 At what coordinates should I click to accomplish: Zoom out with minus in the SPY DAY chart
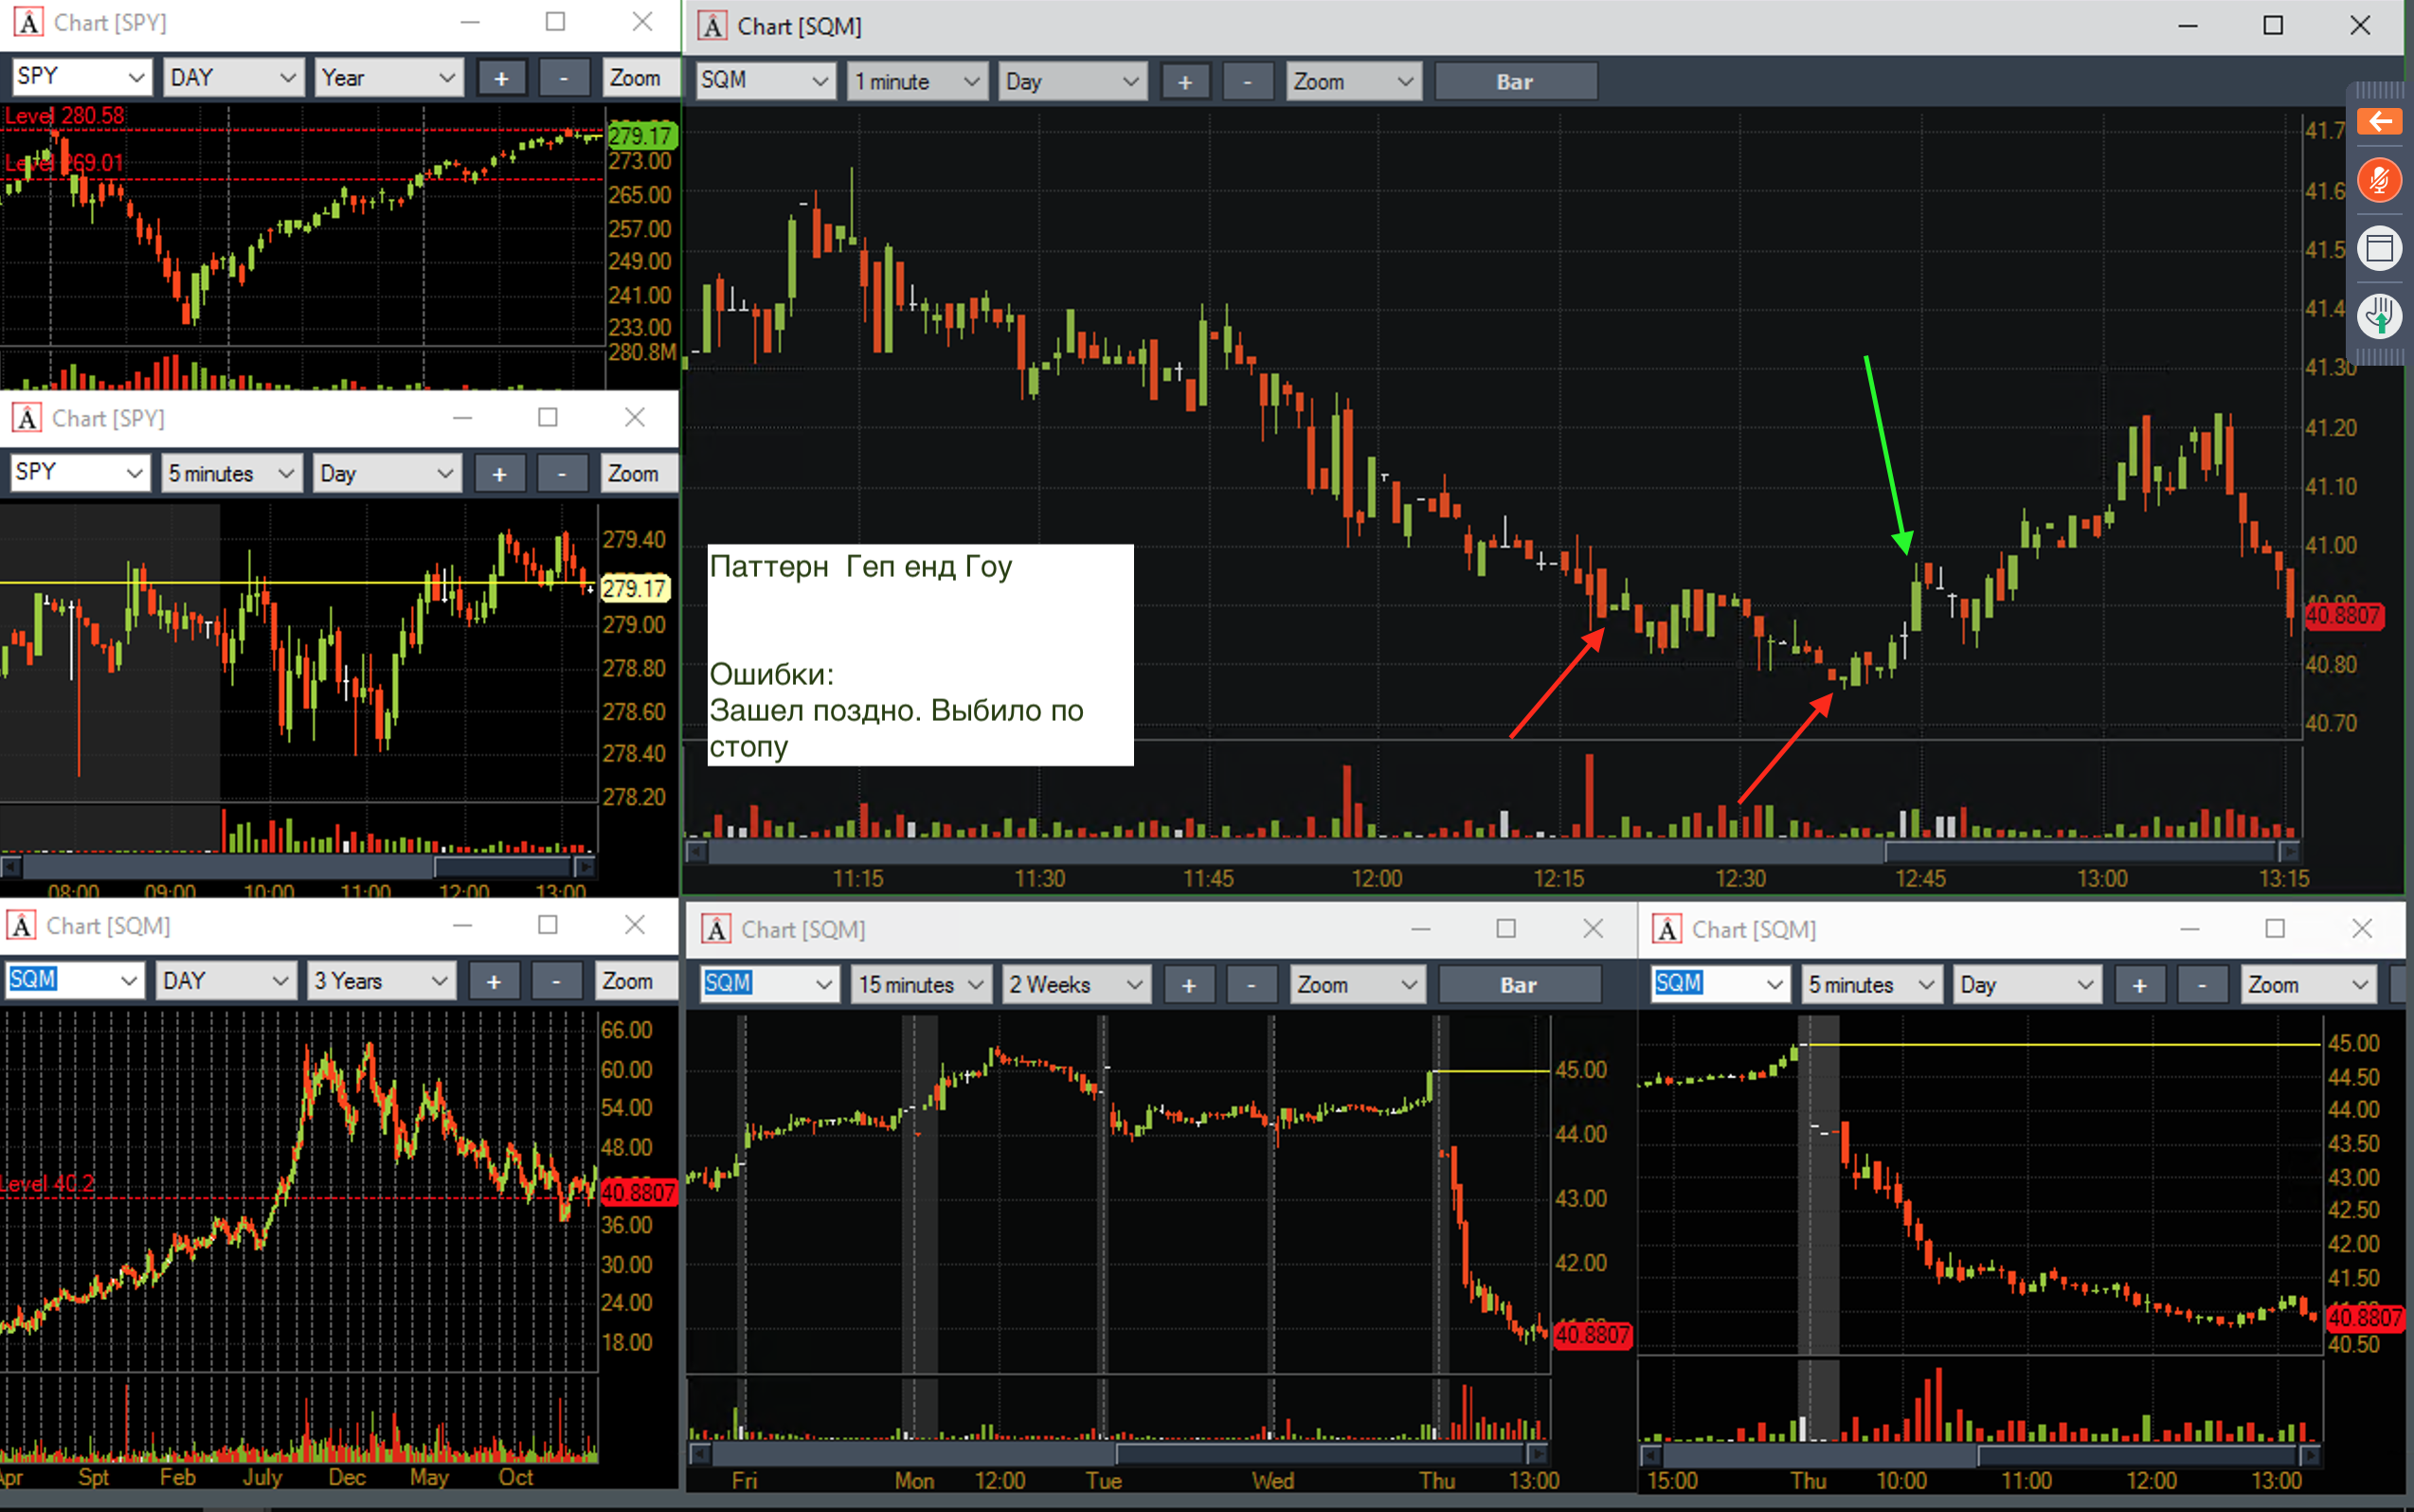point(564,78)
